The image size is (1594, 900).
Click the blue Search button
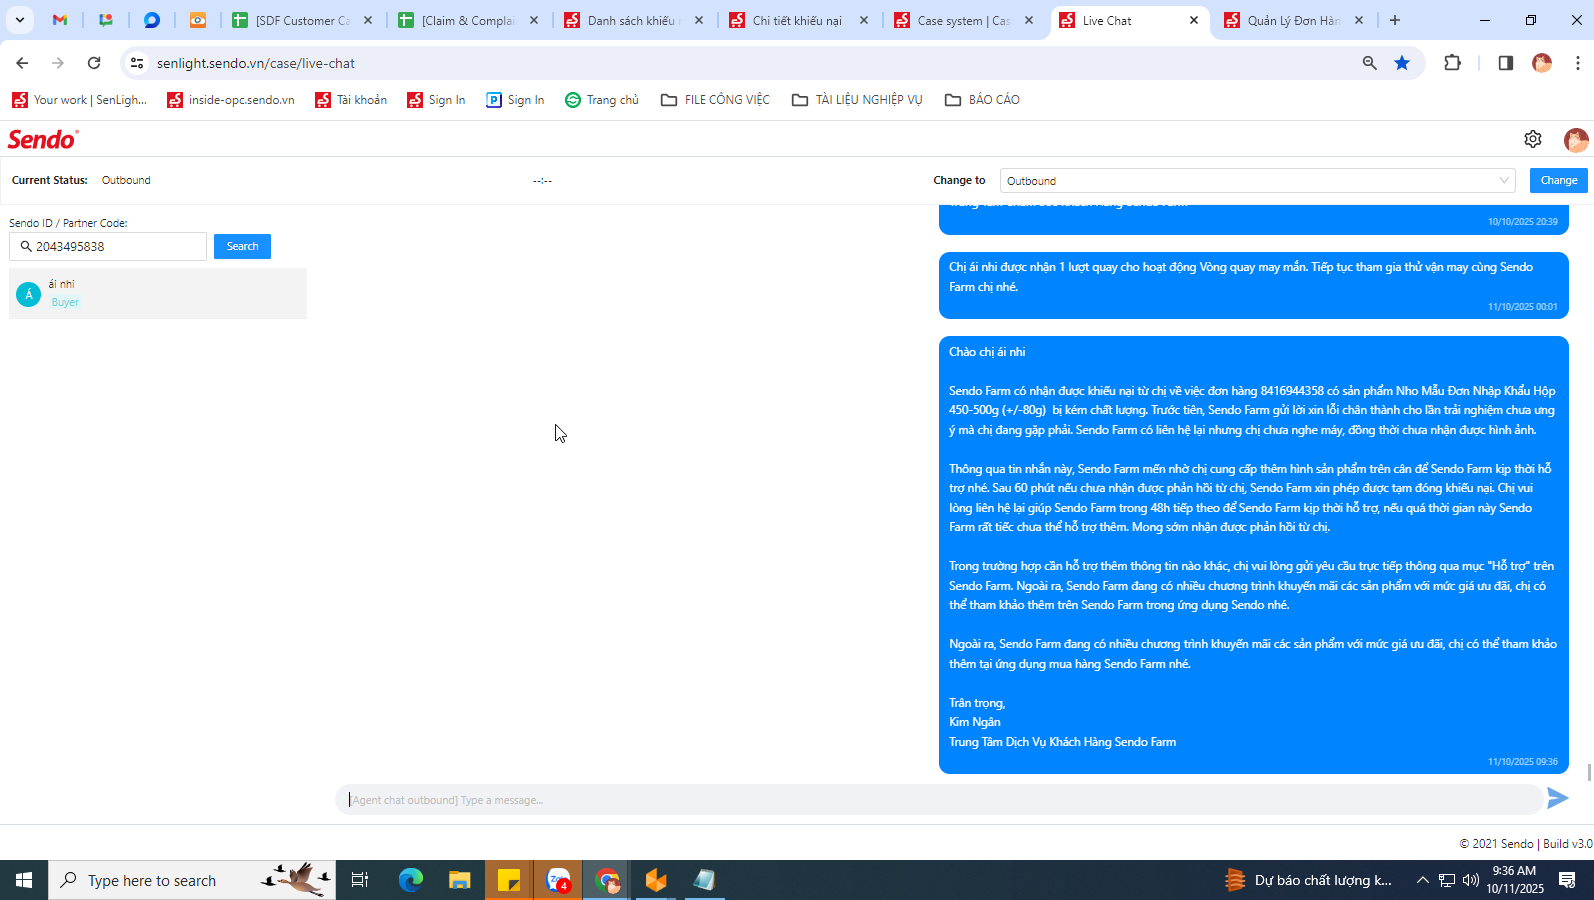click(242, 246)
